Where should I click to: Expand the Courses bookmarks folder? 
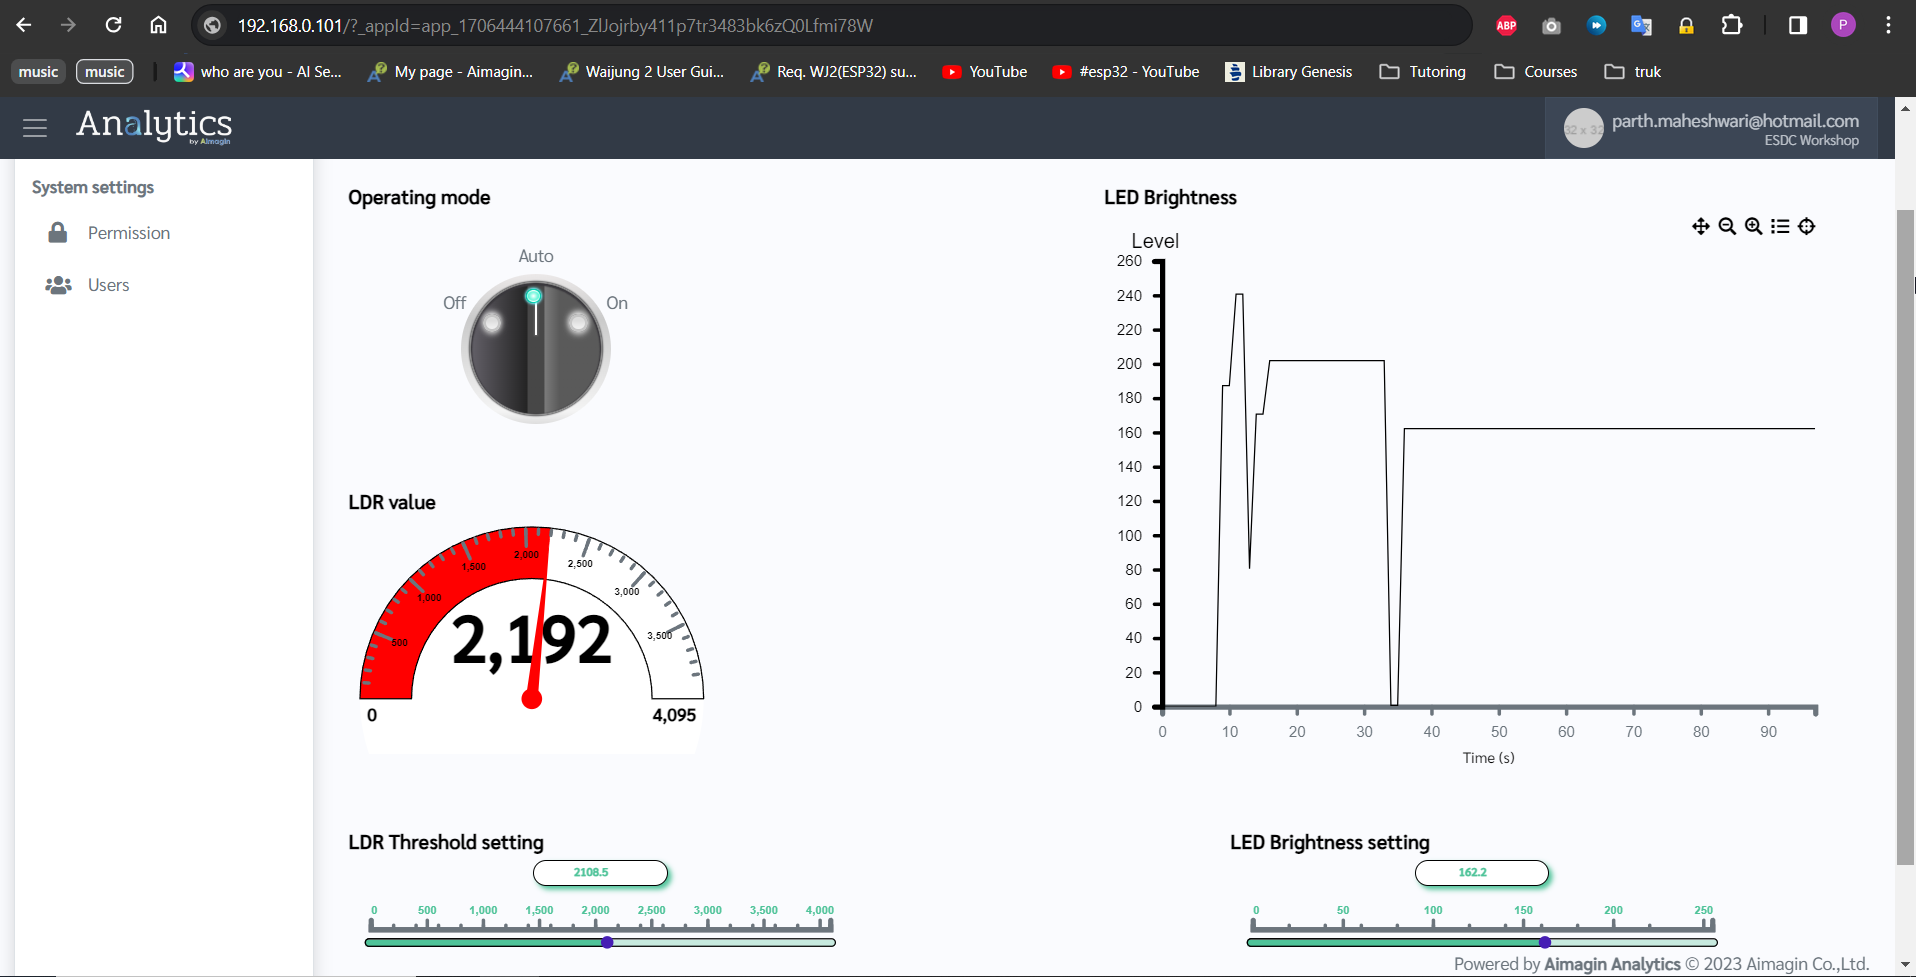(1536, 72)
